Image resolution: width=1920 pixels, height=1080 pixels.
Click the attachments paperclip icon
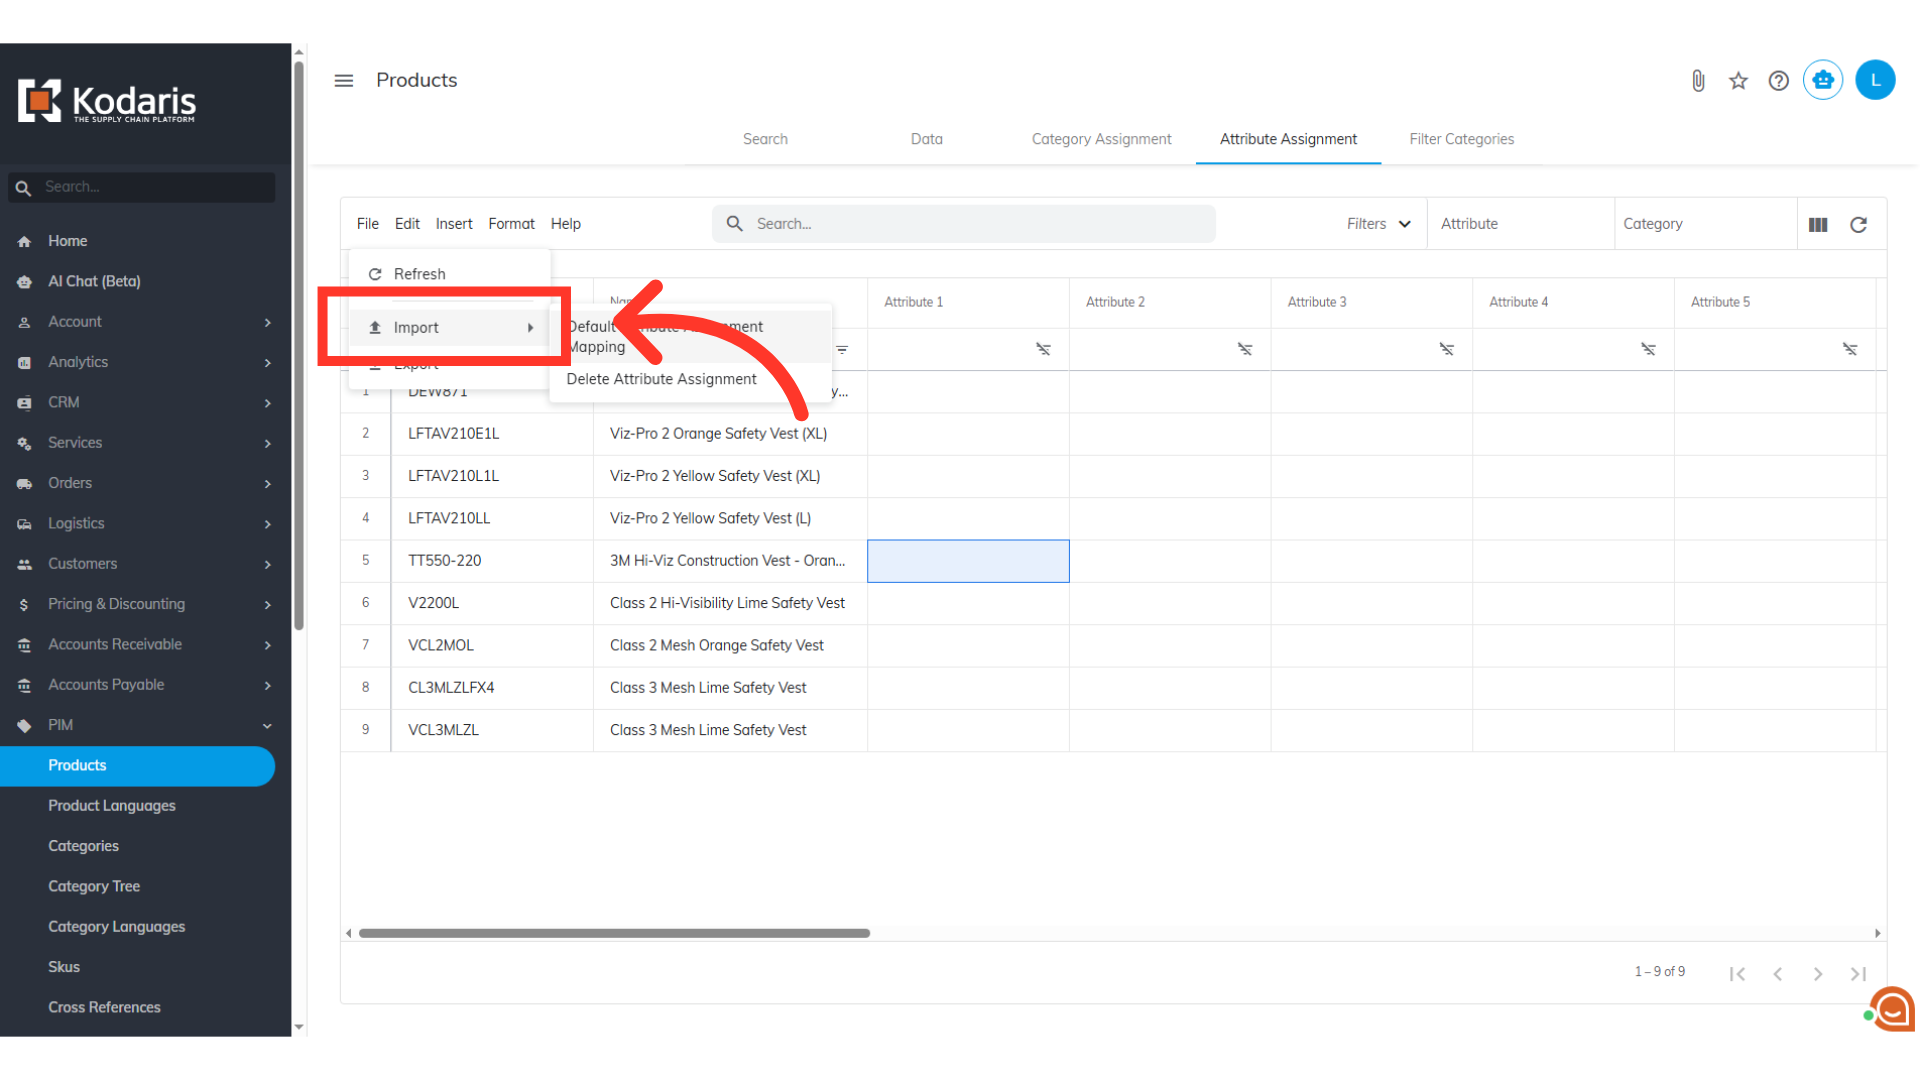pyautogui.click(x=1698, y=81)
